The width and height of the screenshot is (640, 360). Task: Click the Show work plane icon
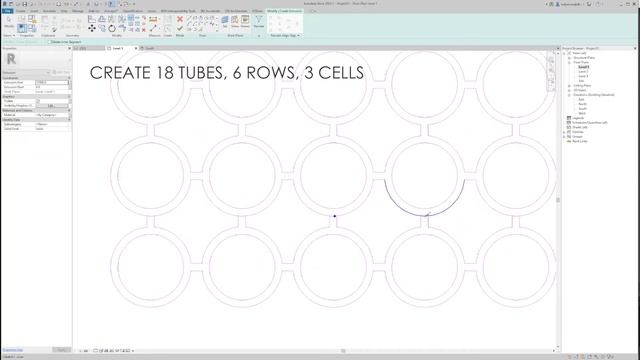pos(235,21)
